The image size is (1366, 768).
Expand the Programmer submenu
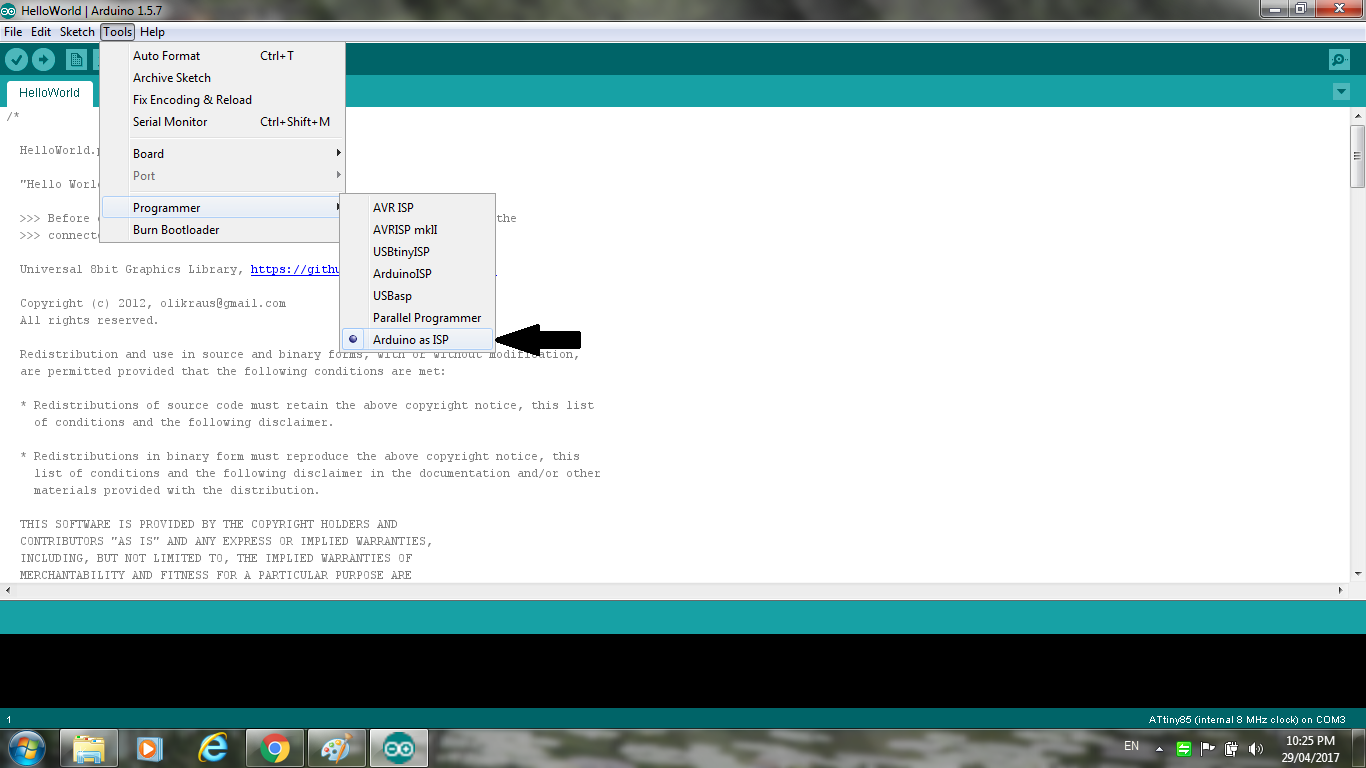click(222, 208)
